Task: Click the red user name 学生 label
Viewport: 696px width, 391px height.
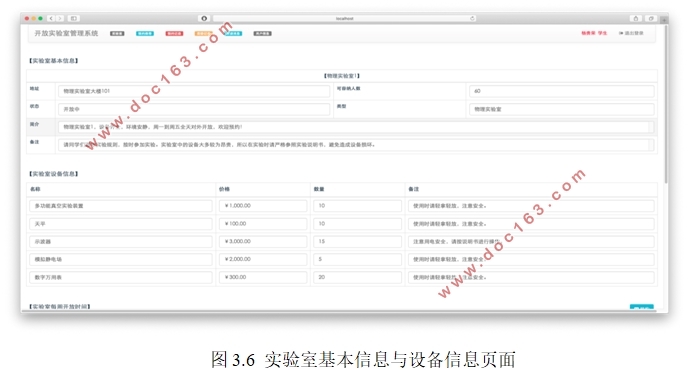Action: [x=594, y=33]
